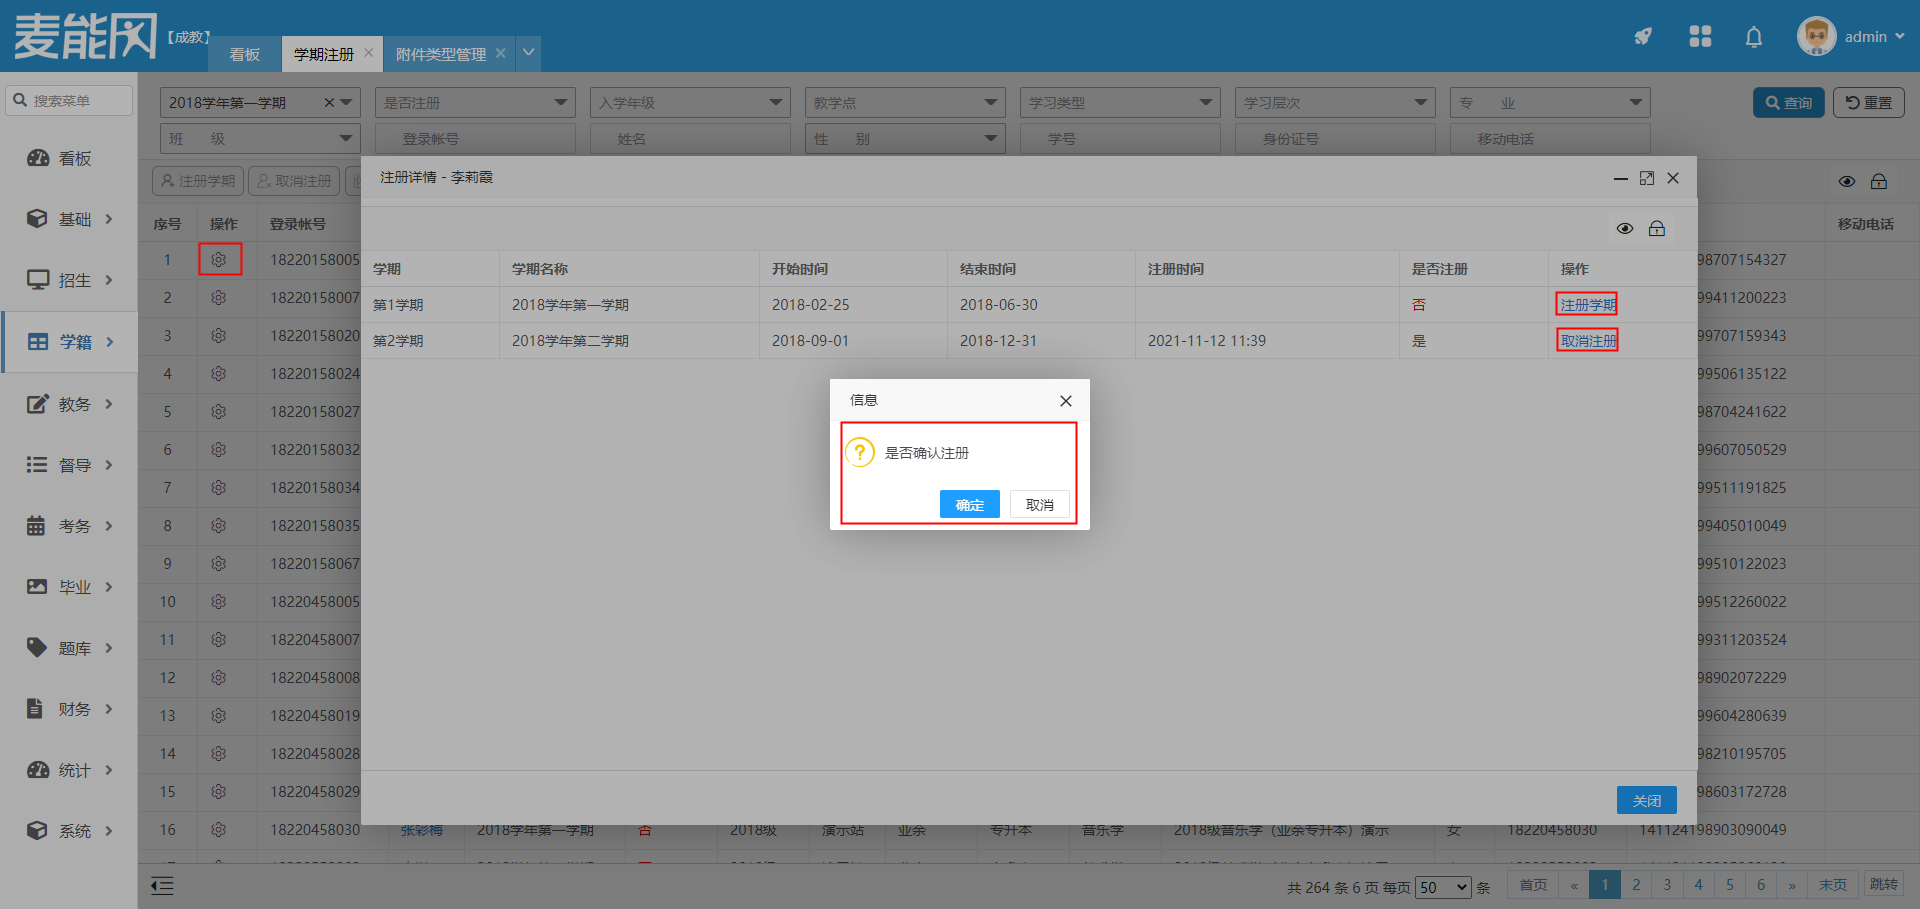This screenshot has width=1920, height=909.
Task: Confirm registration with 确定 button
Action: [x=969, y=505]
